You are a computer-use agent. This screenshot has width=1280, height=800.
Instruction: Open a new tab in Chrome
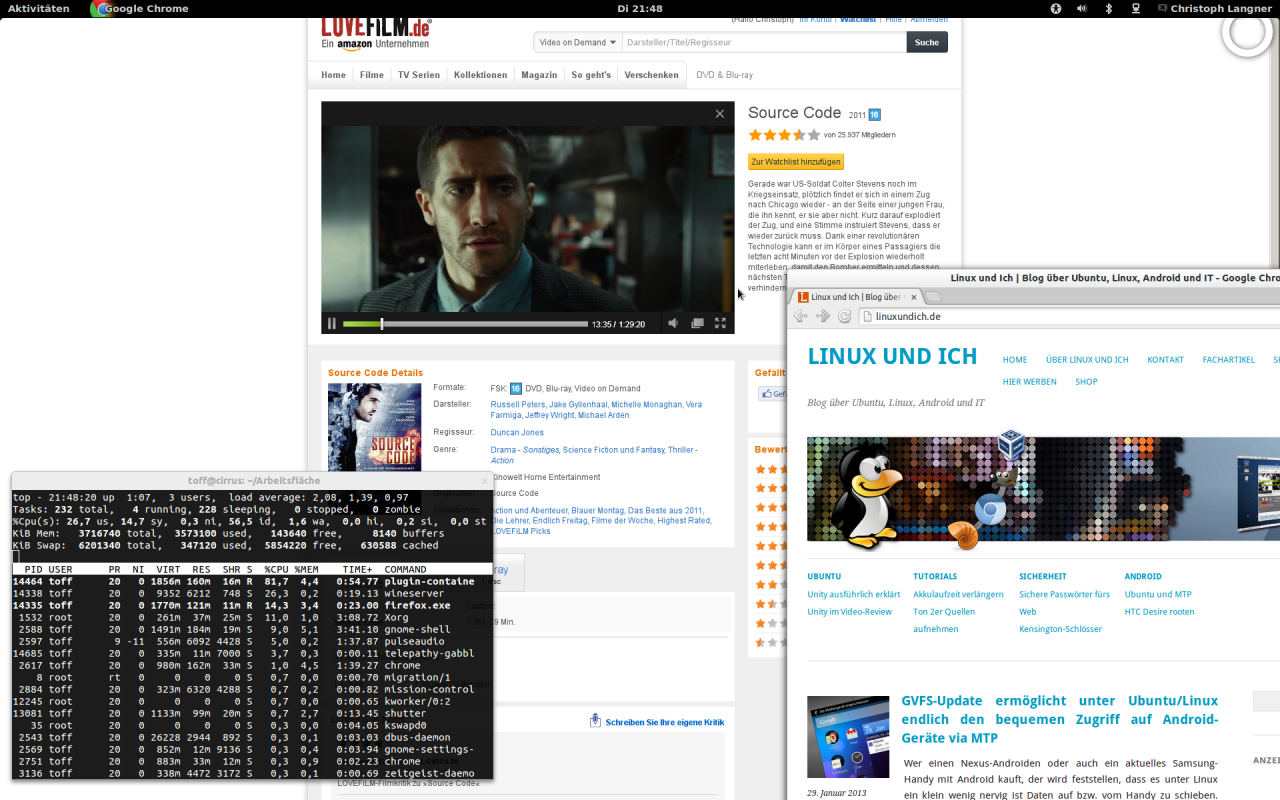[932, 297]
